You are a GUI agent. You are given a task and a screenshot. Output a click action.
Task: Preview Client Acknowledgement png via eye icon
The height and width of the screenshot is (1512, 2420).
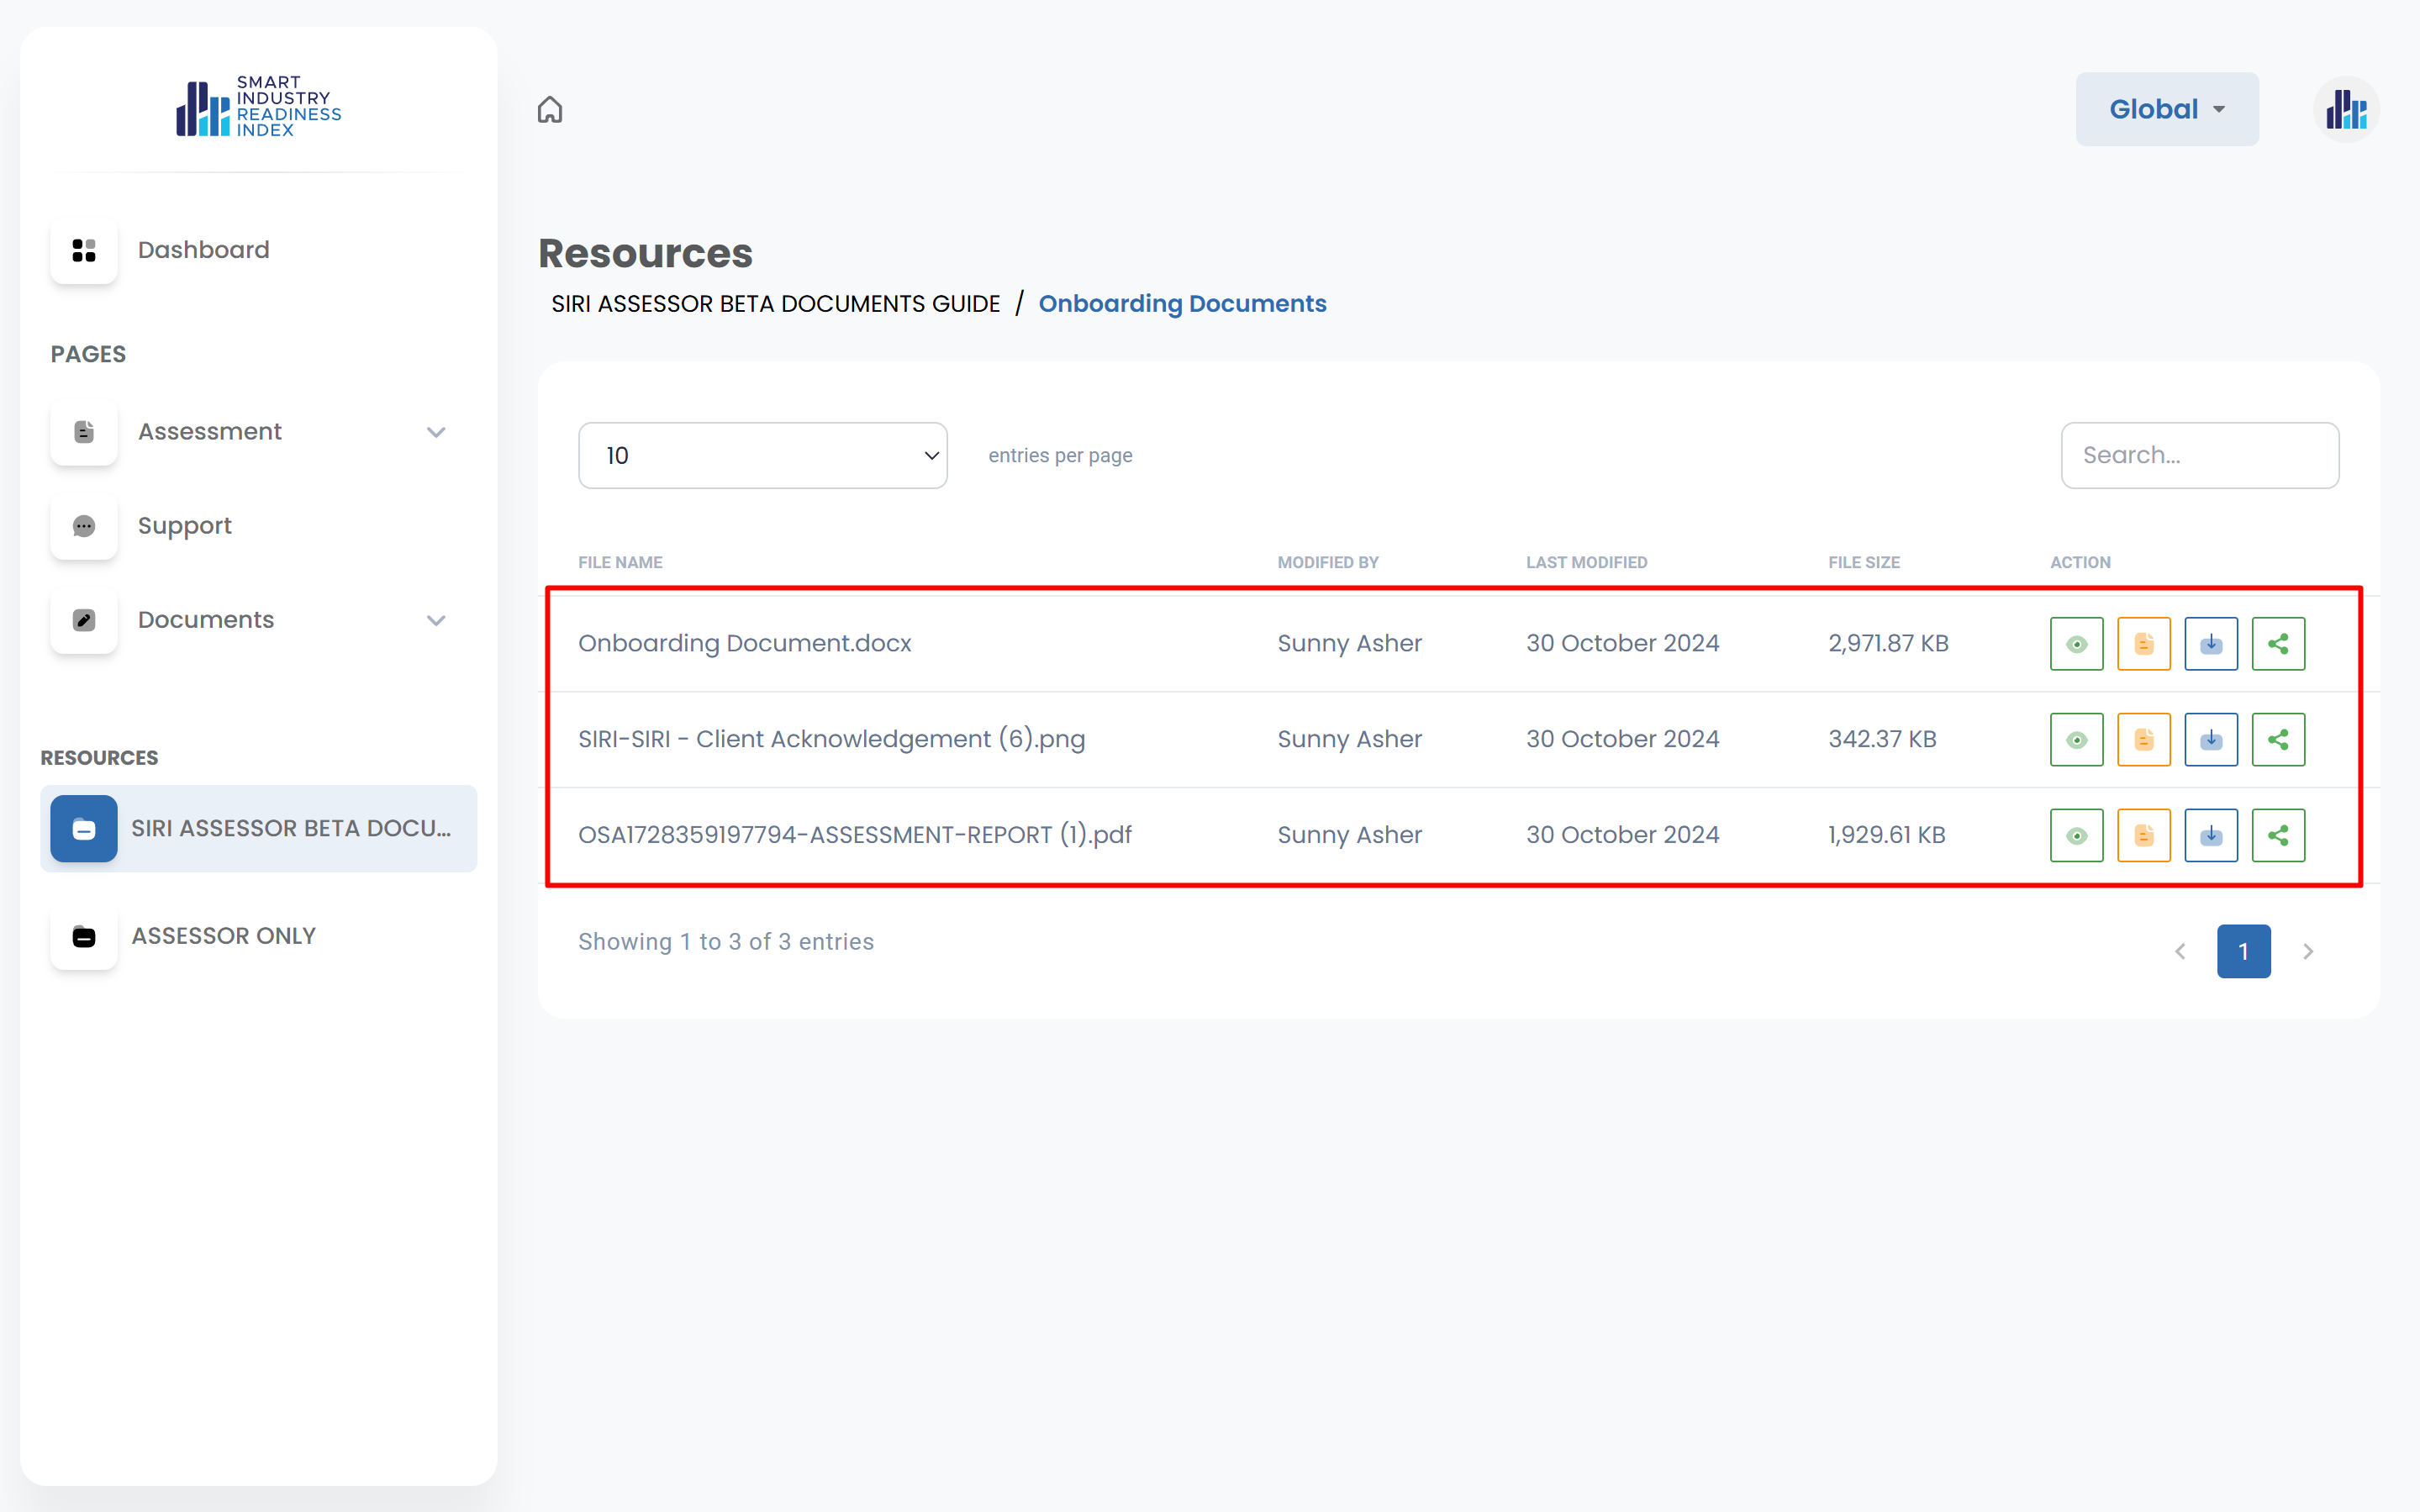[x=2076, y=739]
